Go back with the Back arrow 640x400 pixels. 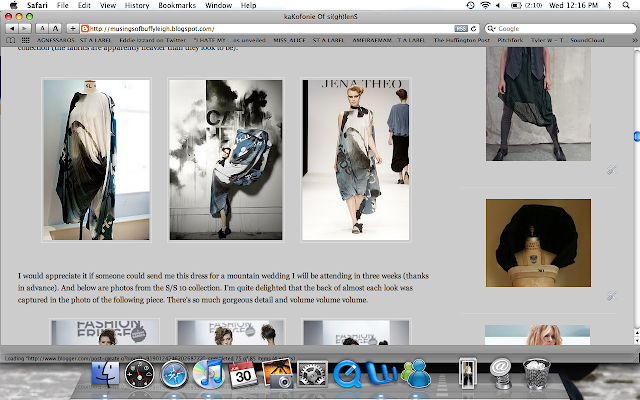click(12, 28)
